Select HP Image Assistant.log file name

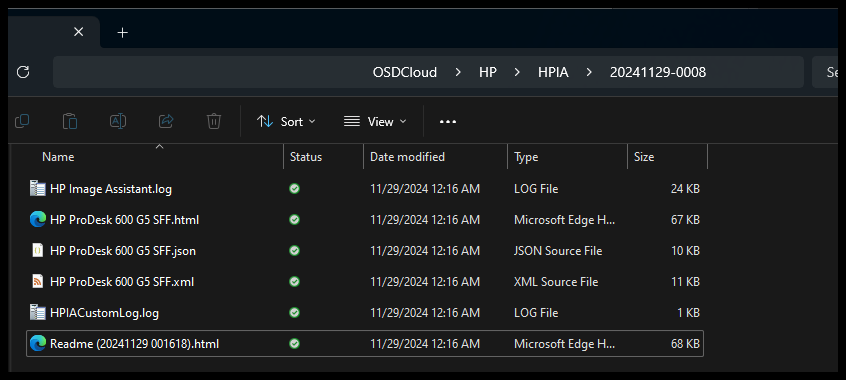111,189
